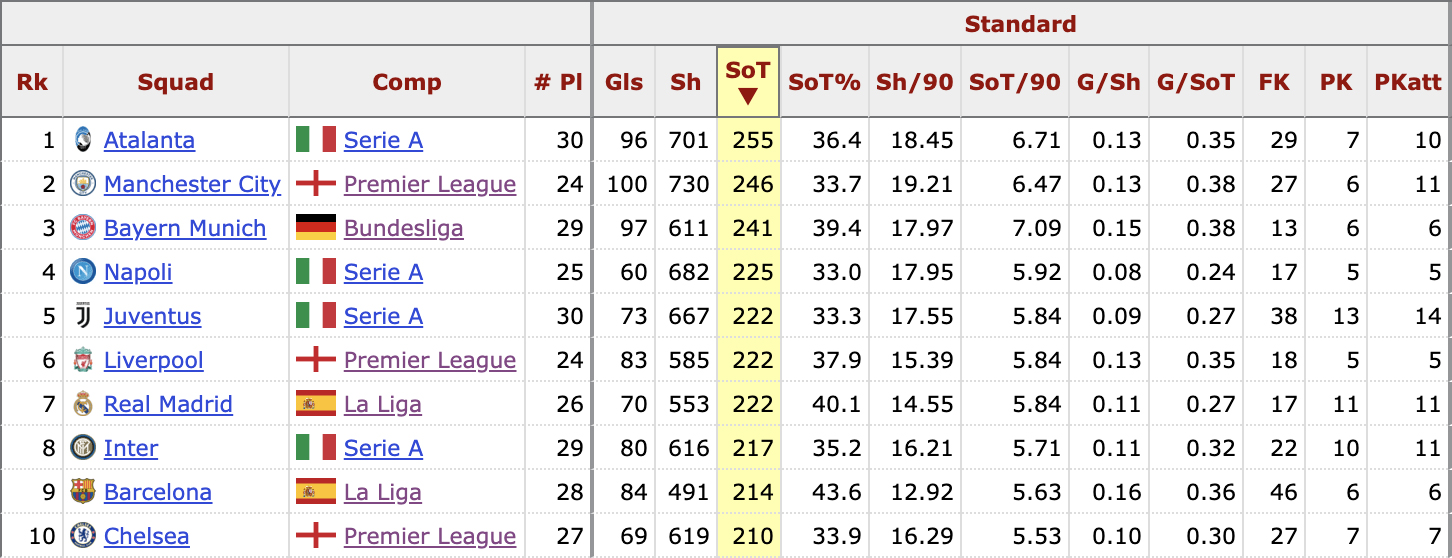The width and height of the screenshot is (1452, 558).
Task: Sort by the Squad column header
Action: click(176, 82)
